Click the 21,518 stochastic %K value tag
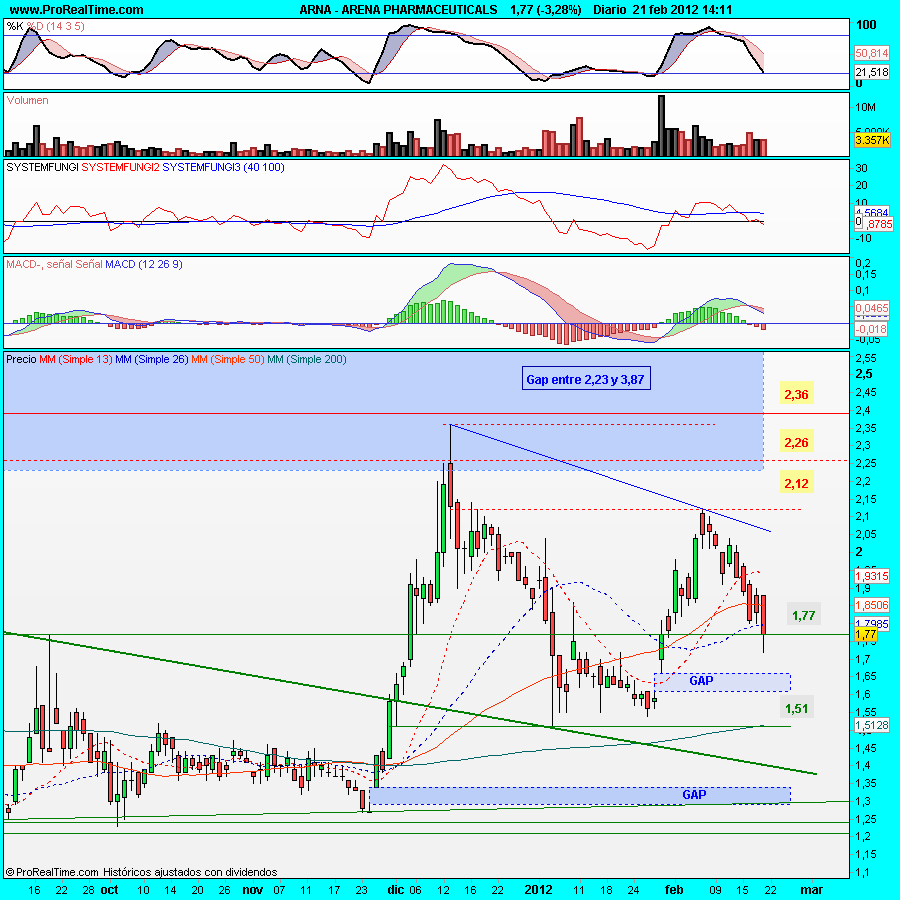Screen dimensions: 900x900 pyautogui.click(x=872, y=72)
